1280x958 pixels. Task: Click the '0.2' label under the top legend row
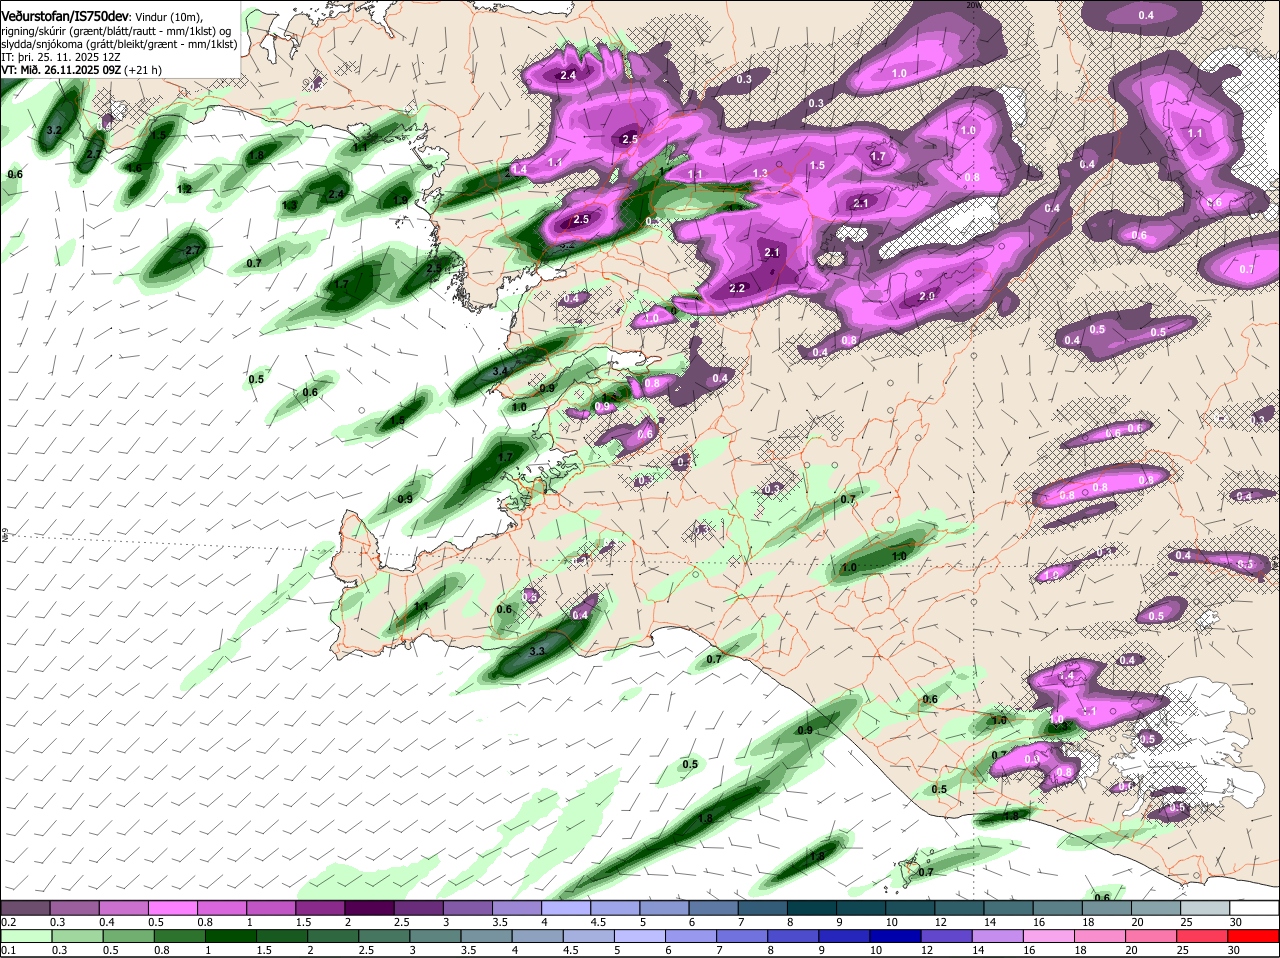click(x=9, y=921)
